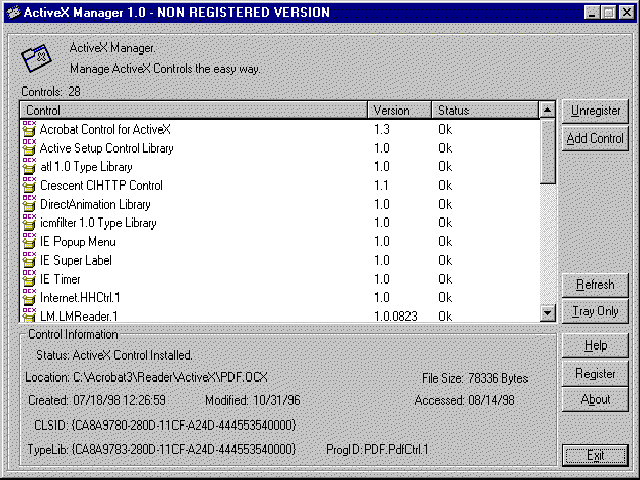Click the Status column header
This screenshot has width=640, height=480.
tap(484, 110)
